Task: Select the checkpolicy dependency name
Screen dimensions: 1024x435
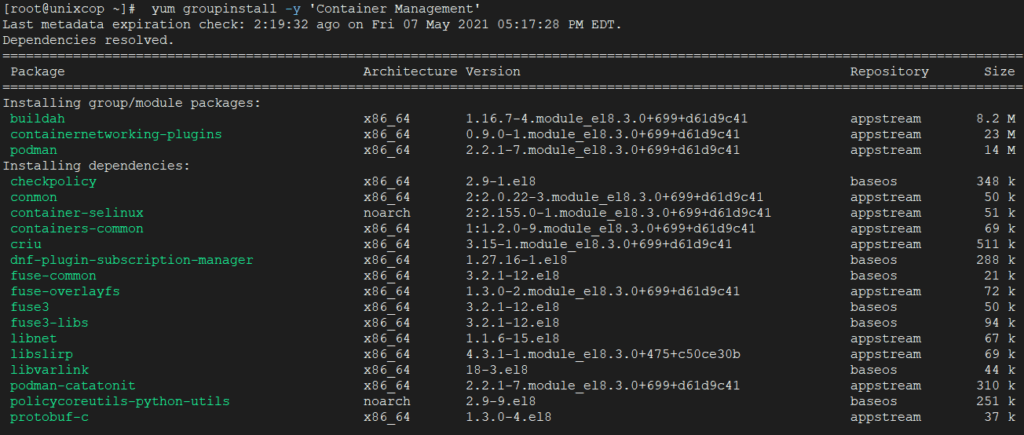Action: click(x=54, y=182)
